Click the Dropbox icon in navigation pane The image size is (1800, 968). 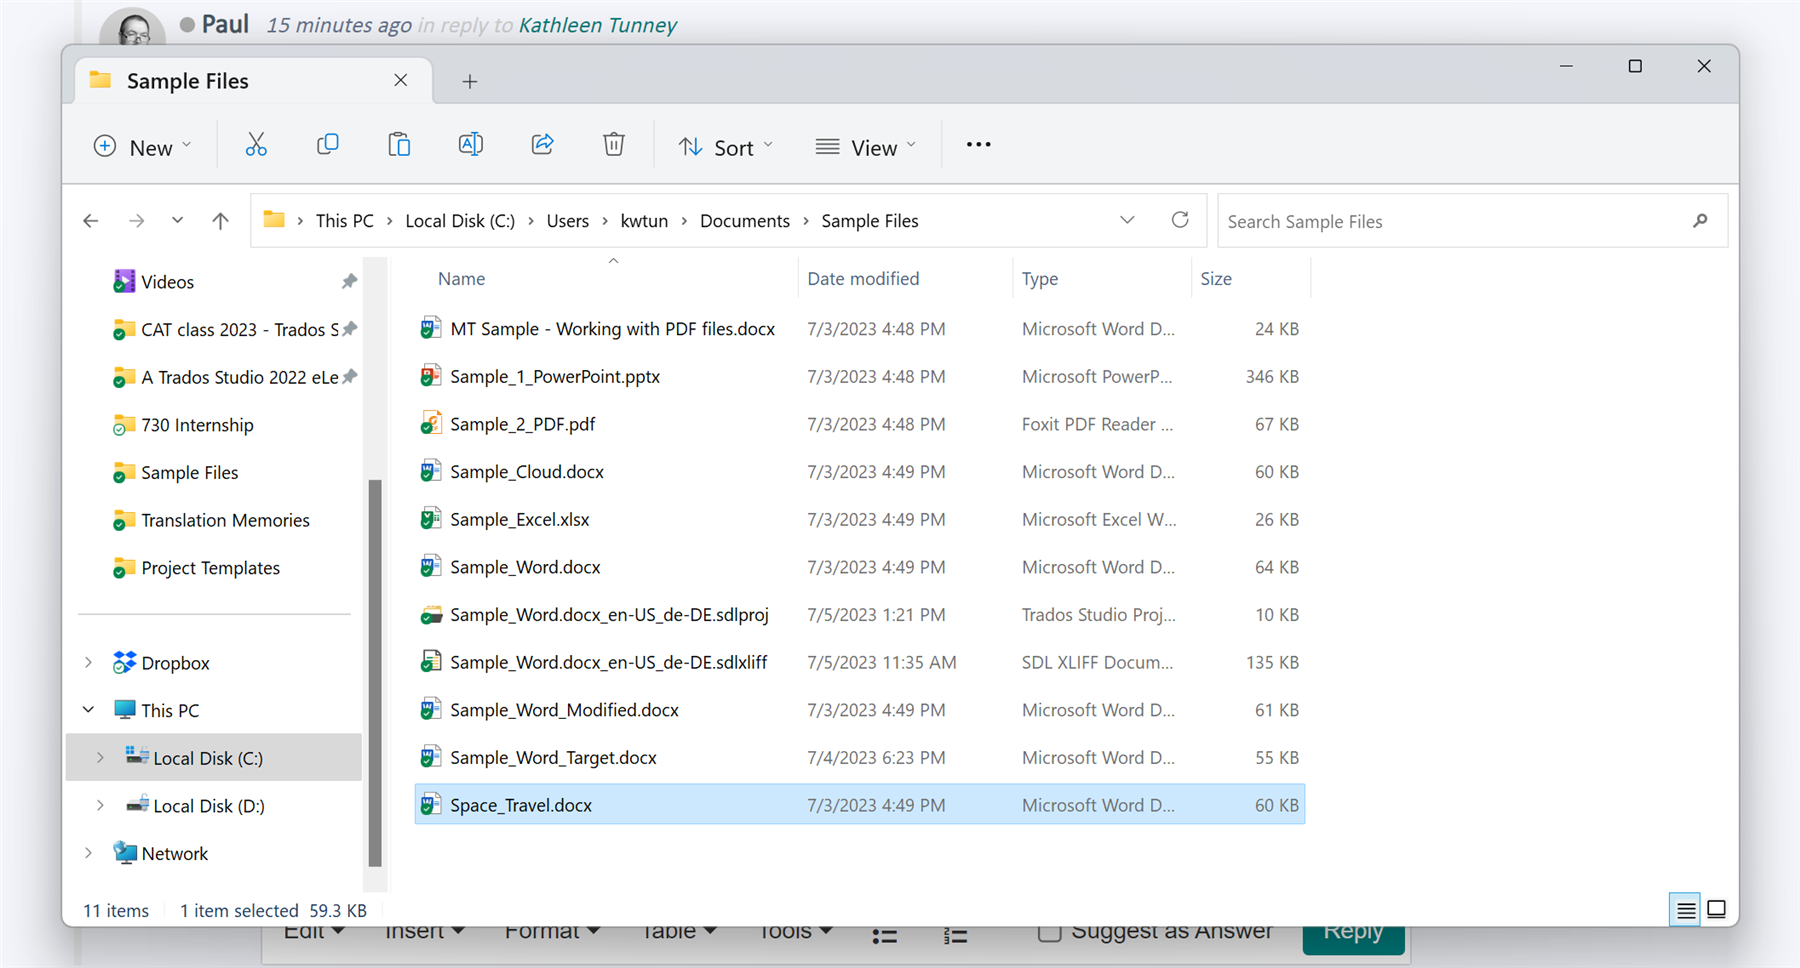click(x=124, y=663)
